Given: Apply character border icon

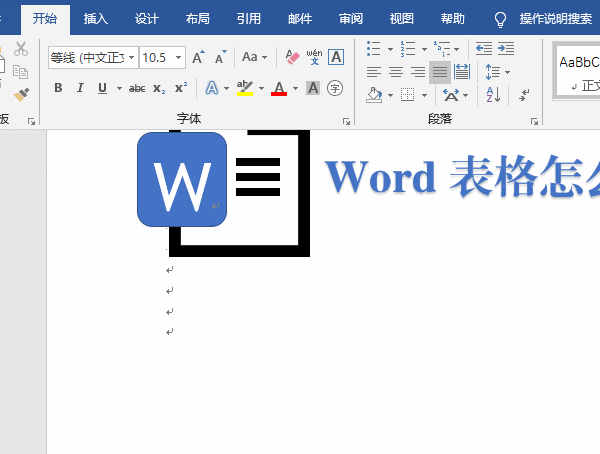Looking at the screenshot, I should click(x=336, y=57).
